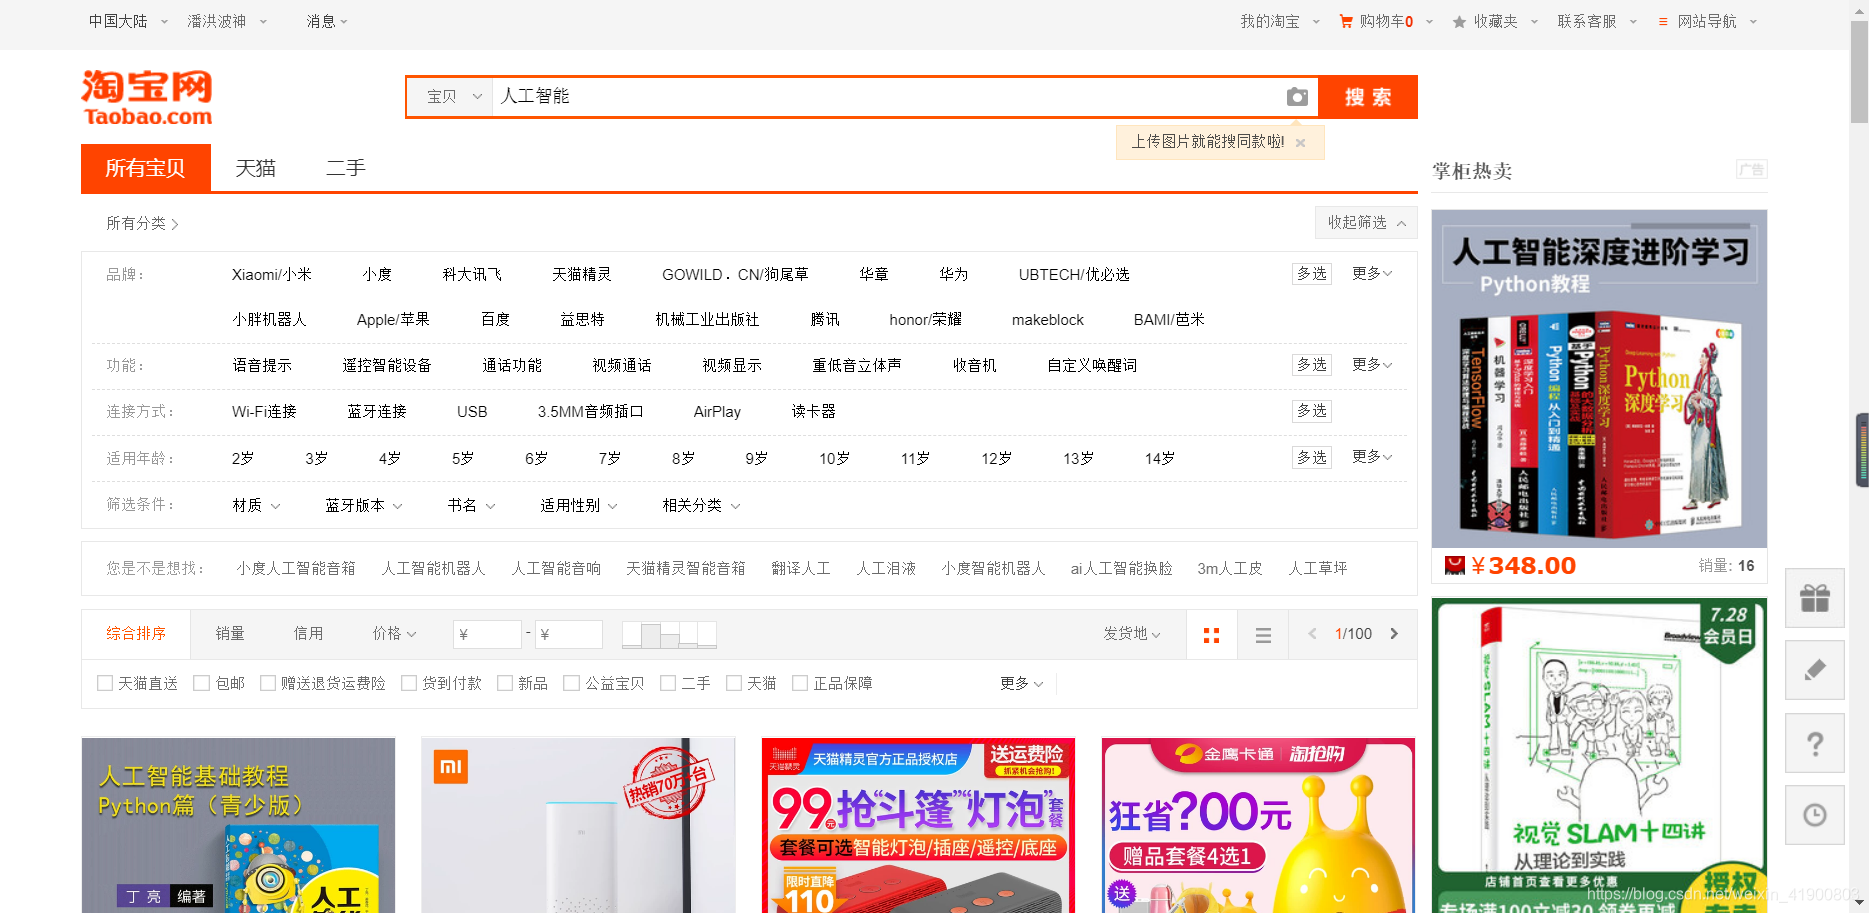This screenshot has width=1869, height=913.
Task: Open the 材质 filter dropdown
Action: coord(256,505)
